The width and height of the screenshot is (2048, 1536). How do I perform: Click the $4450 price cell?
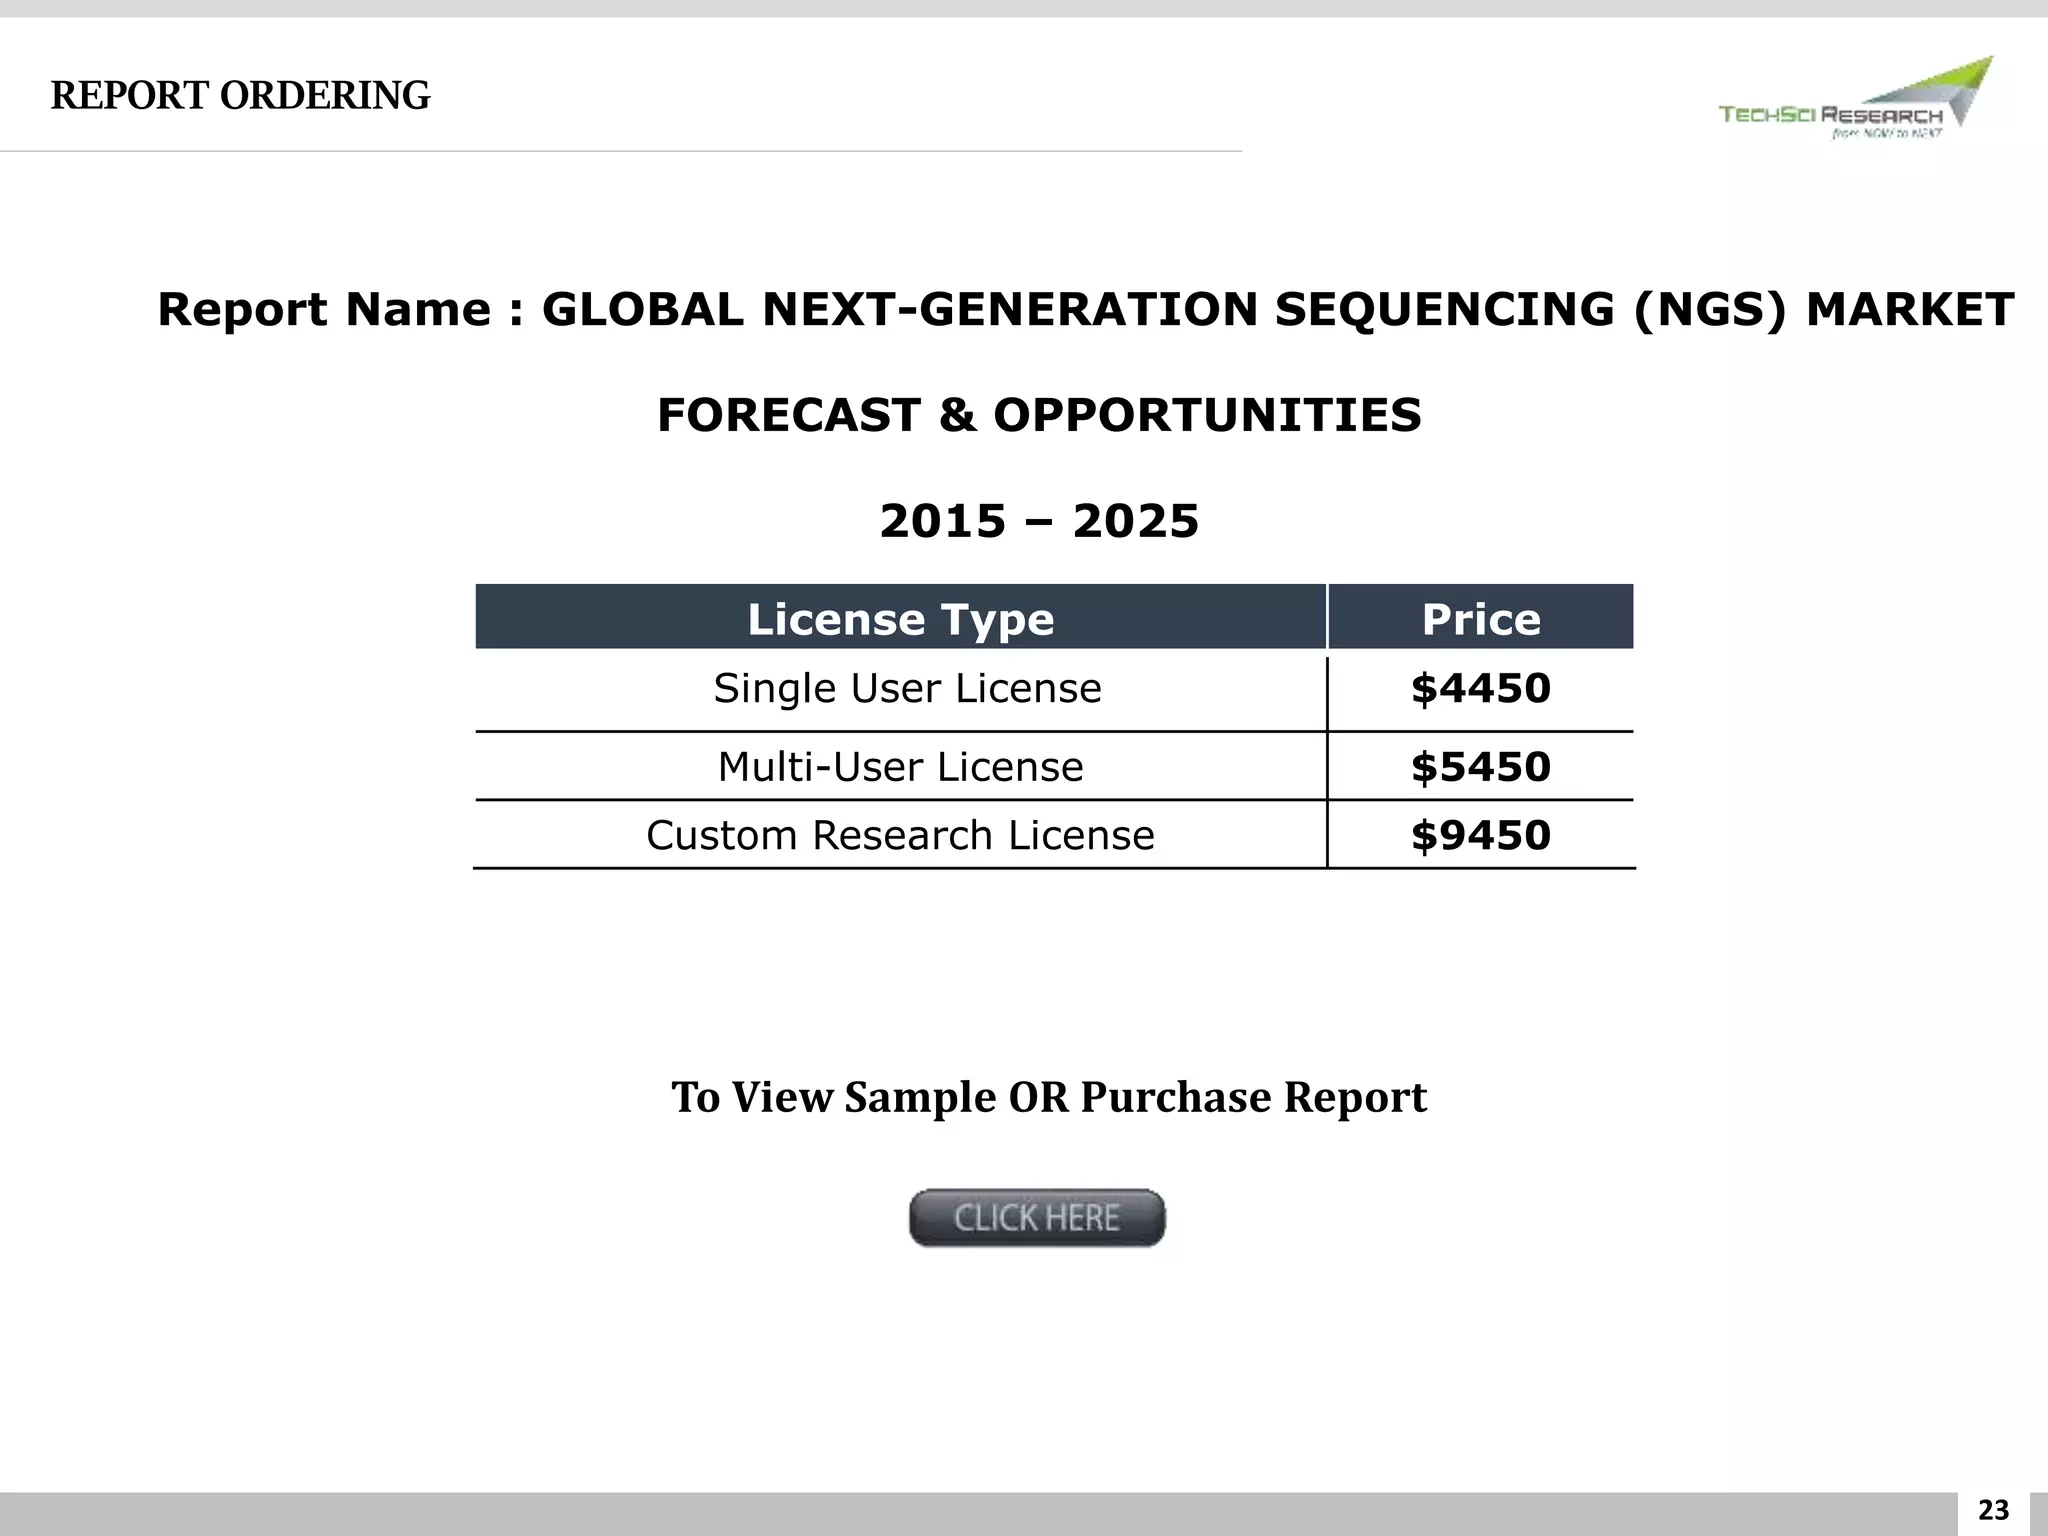coord(1480,688)
